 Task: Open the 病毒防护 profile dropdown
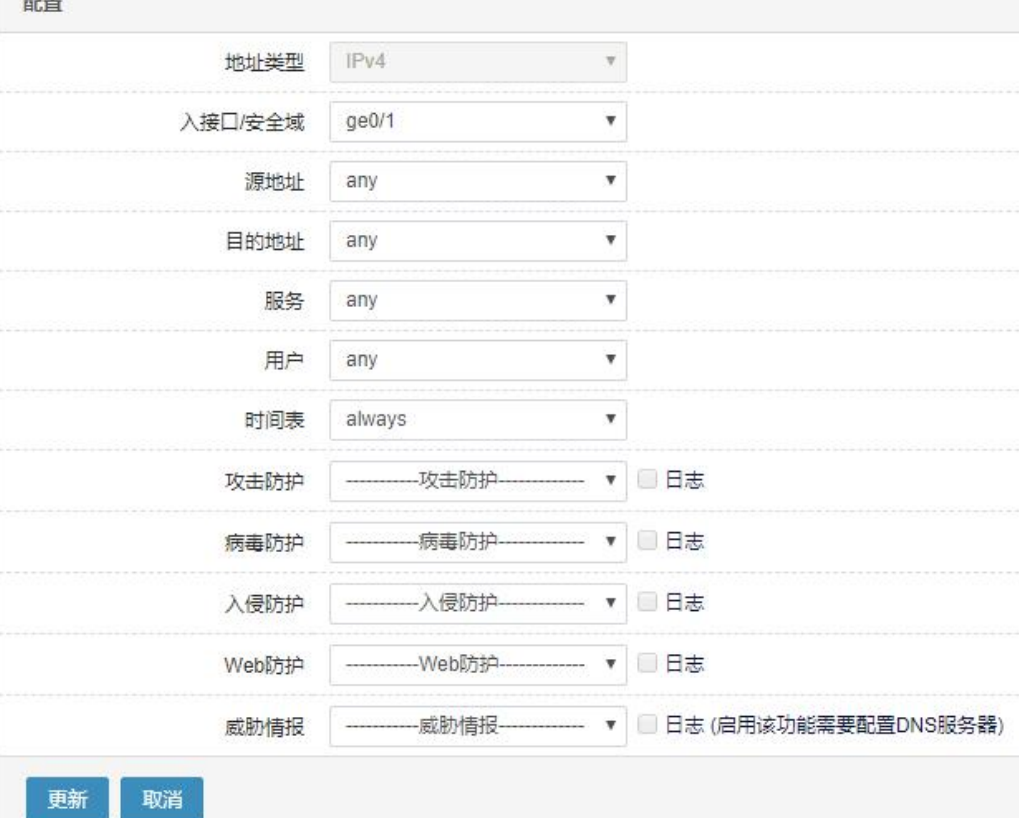point(478,543)
